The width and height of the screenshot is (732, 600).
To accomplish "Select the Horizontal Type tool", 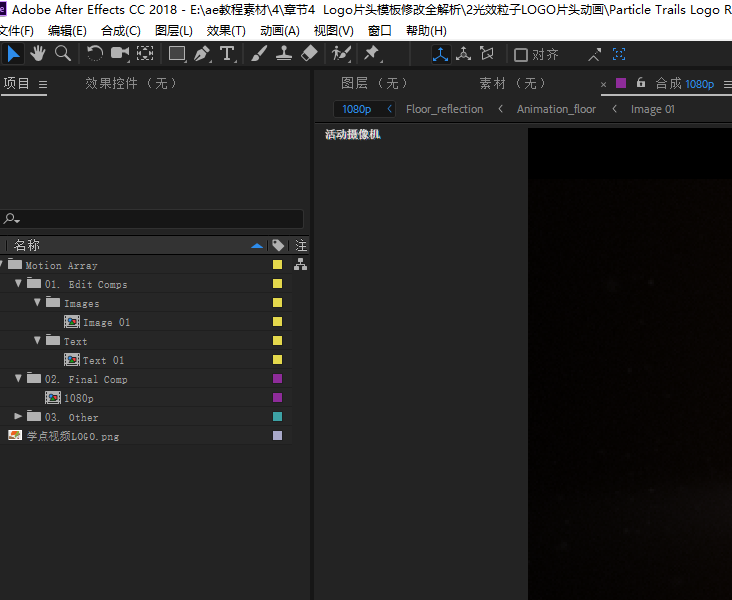I will pos(227,54).
